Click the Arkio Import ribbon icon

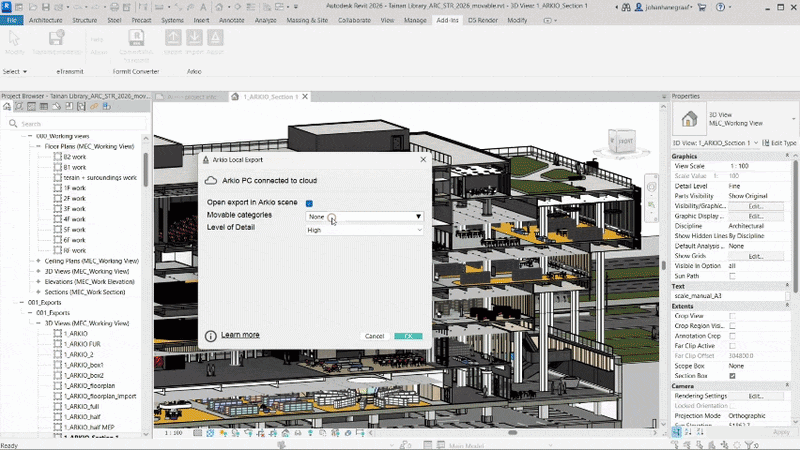(x=194, y=38)
